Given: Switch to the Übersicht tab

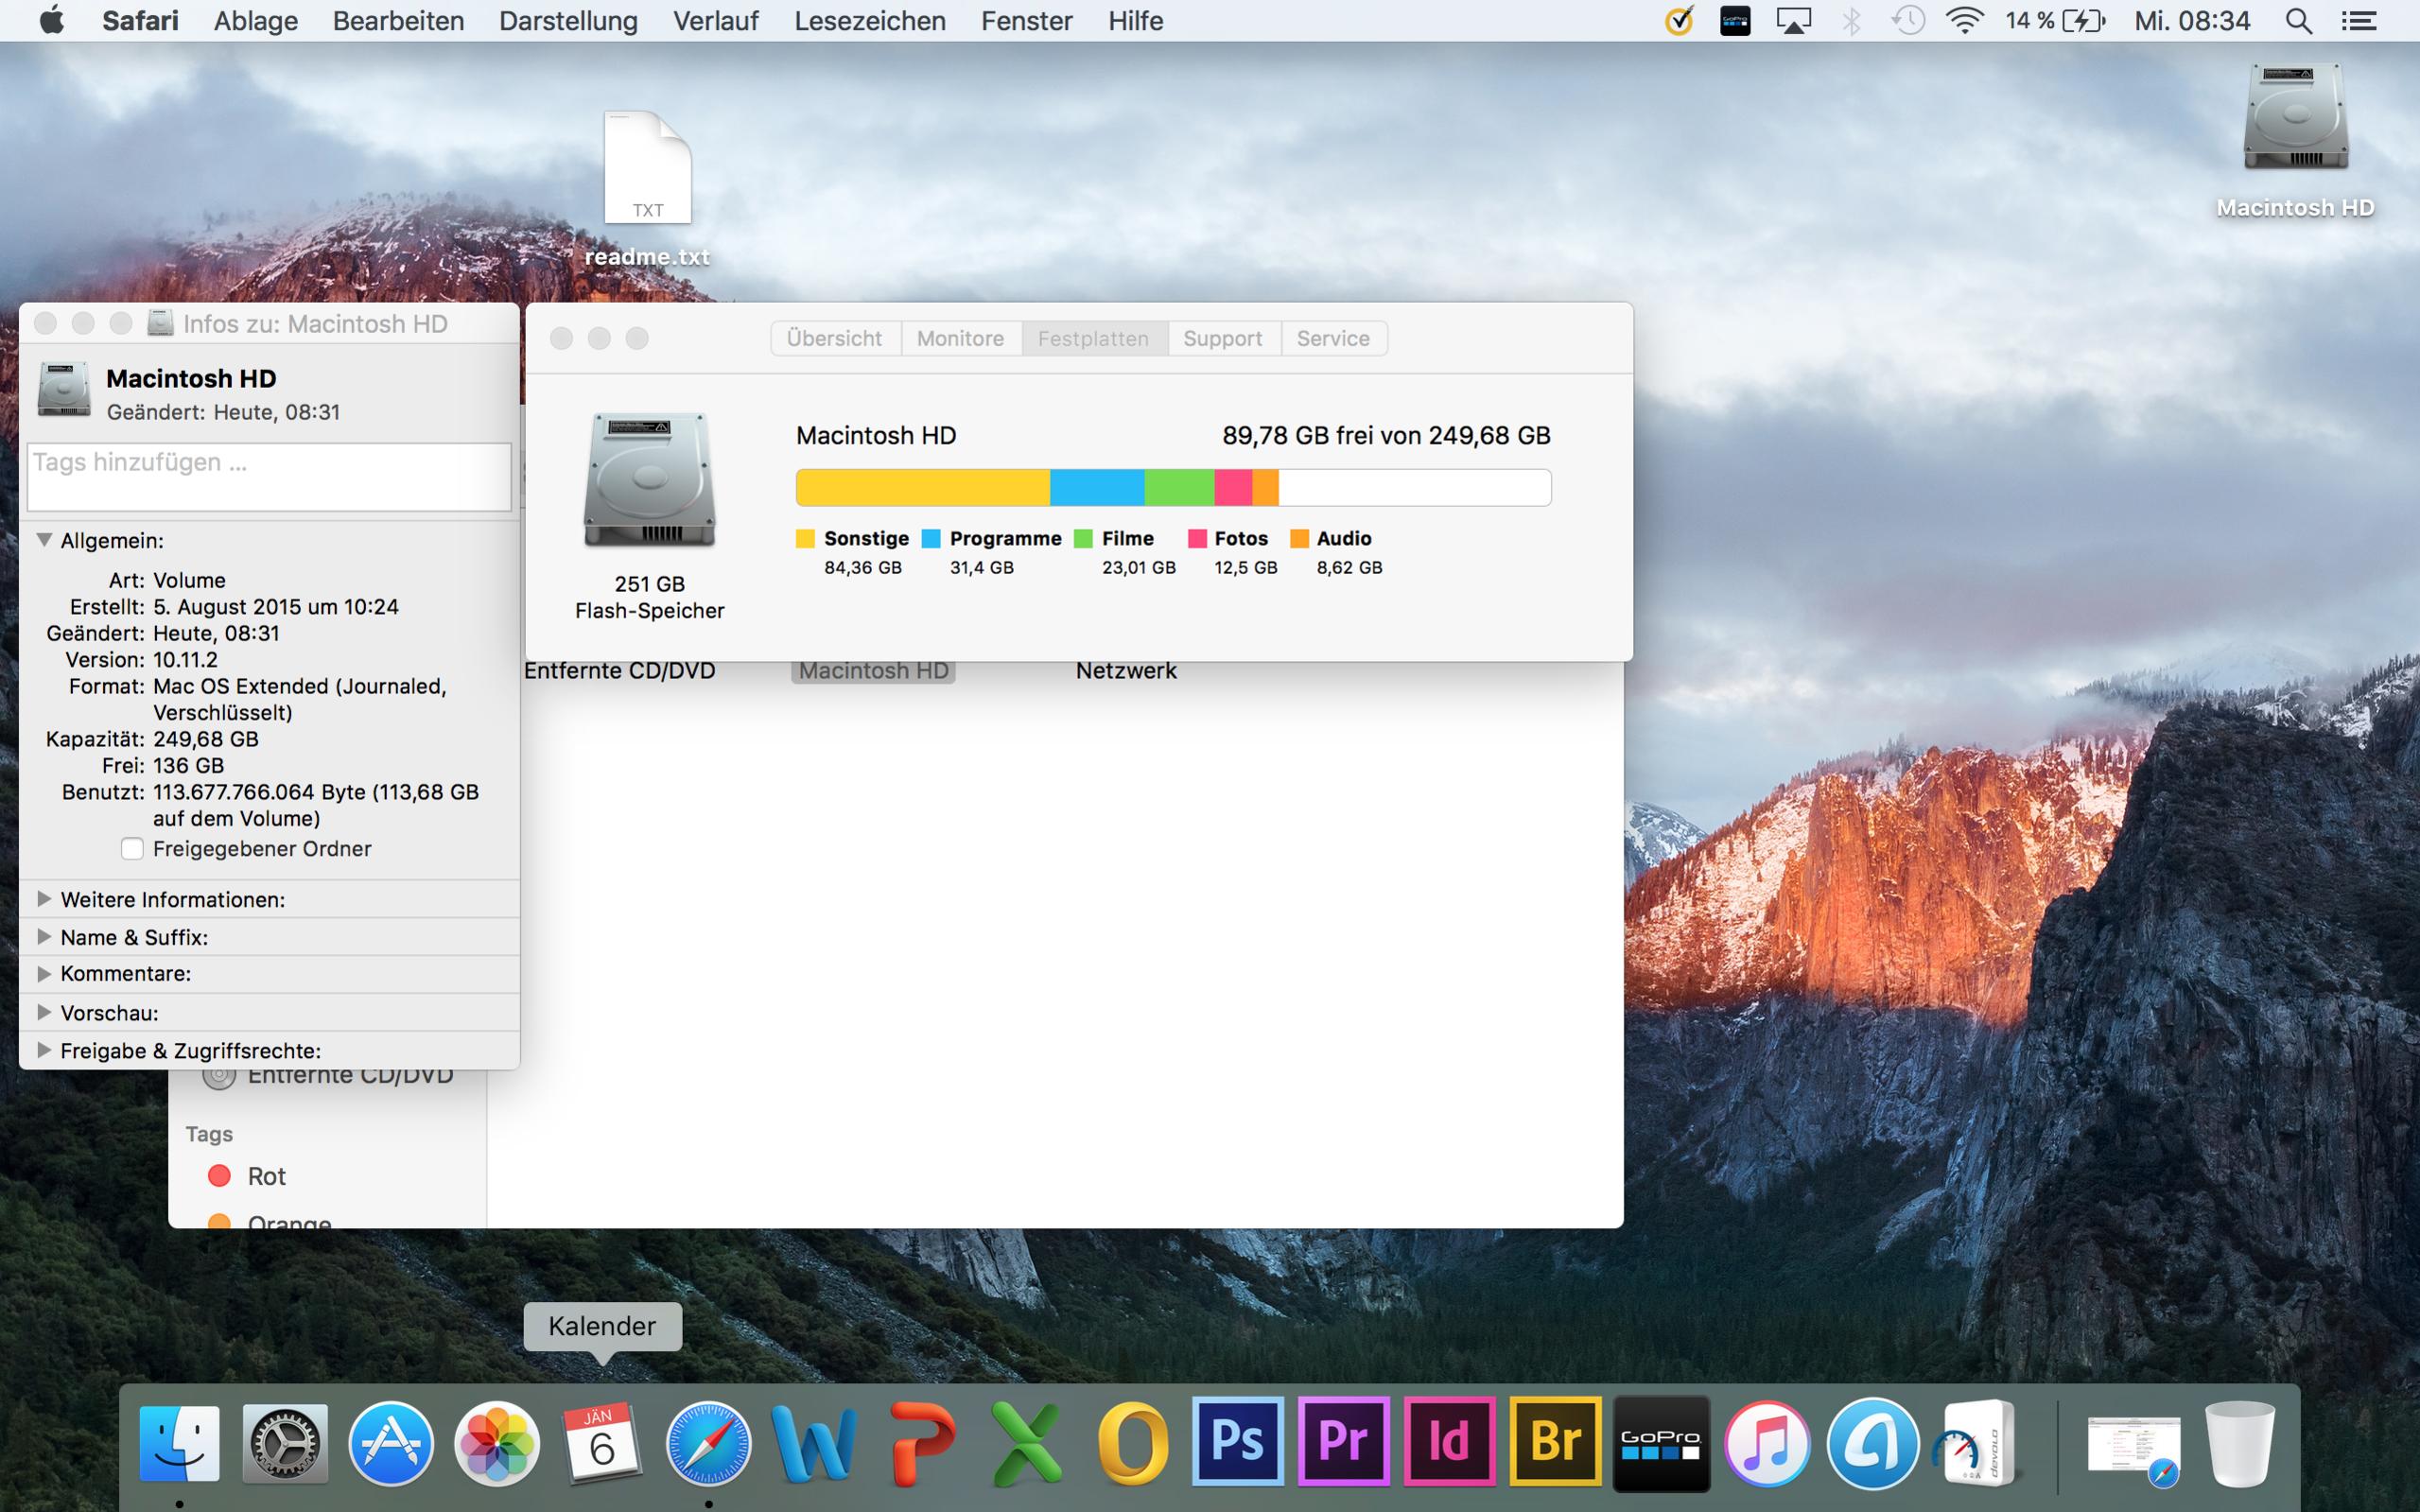Looking at the screenshot, I should coord(834,338).
